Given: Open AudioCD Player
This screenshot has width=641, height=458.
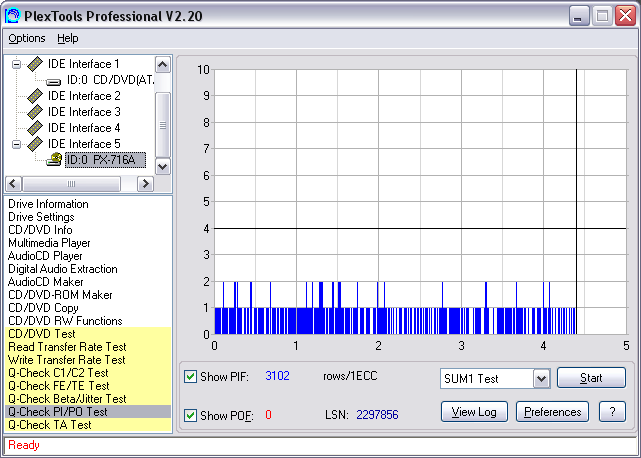Looking at the screenshot, I should point(45,256).
